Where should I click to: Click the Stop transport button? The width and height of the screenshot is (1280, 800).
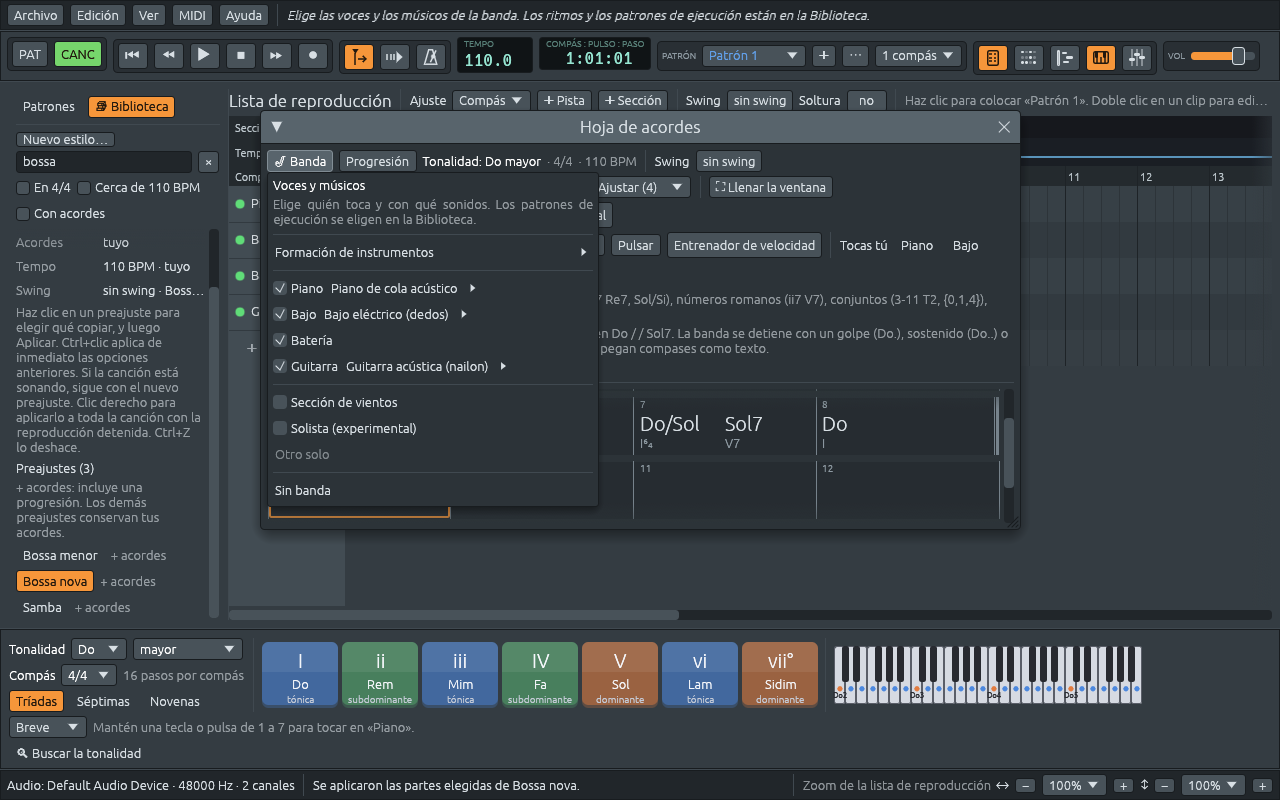coord(240,56)
